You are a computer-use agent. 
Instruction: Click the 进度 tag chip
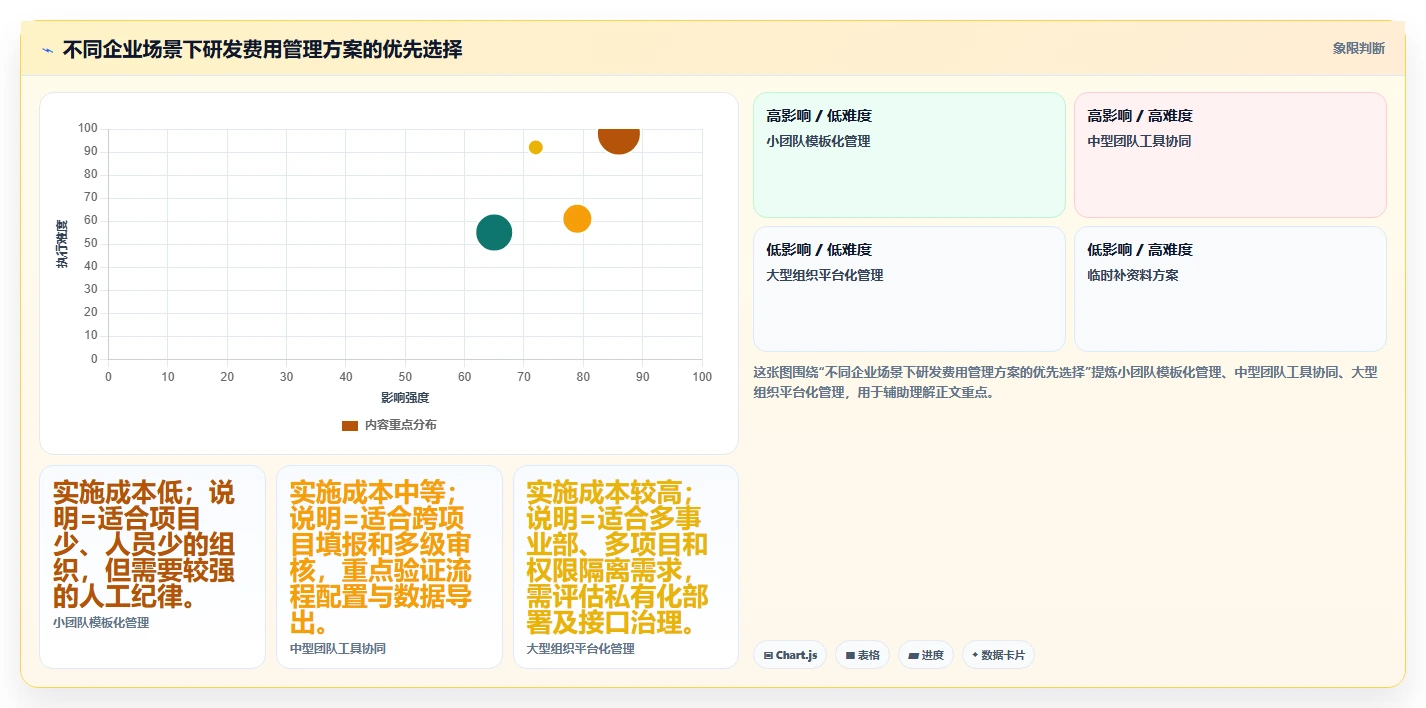(926, 655)
